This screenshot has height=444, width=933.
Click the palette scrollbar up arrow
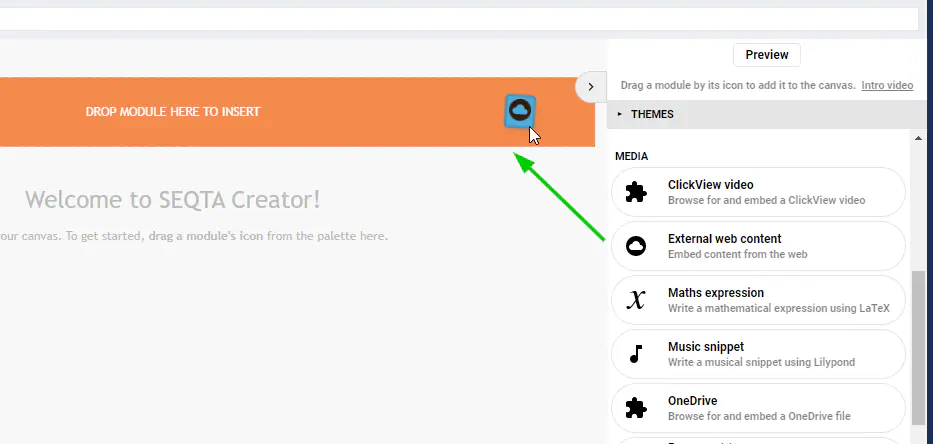[918, 138]
